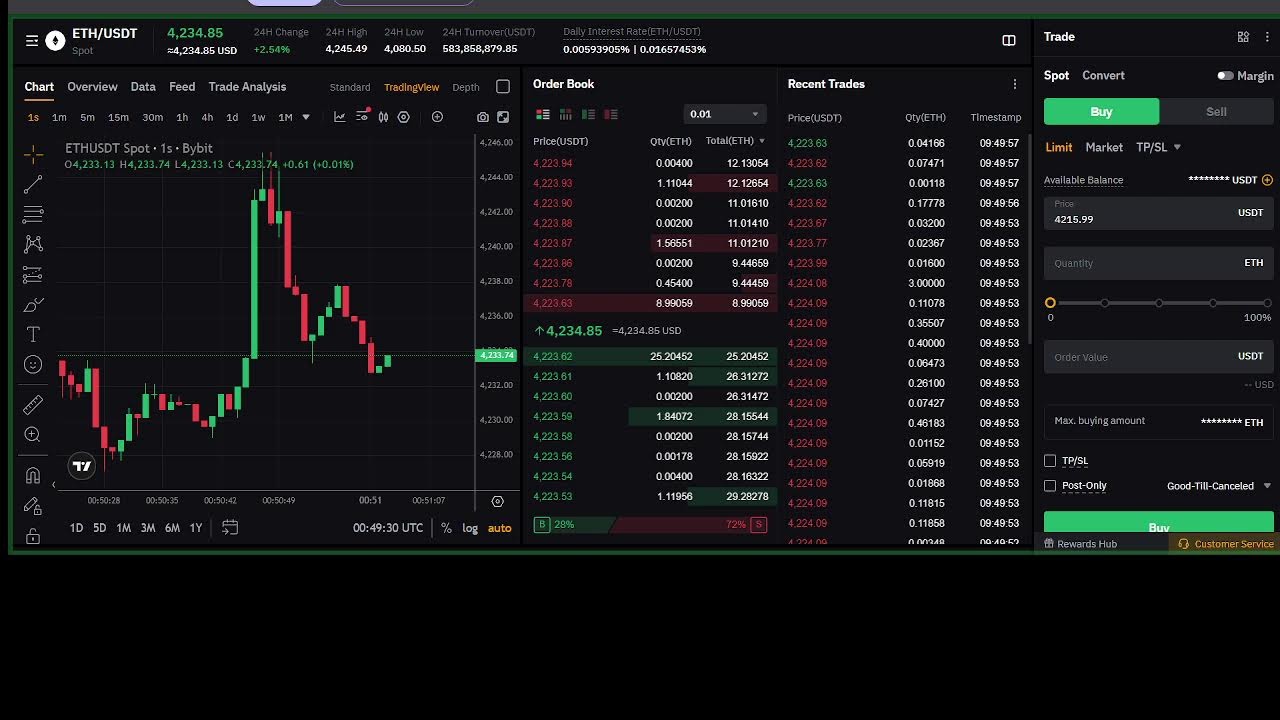
Task: Toggle magnet mode on the chart
Action: point(33,476)
